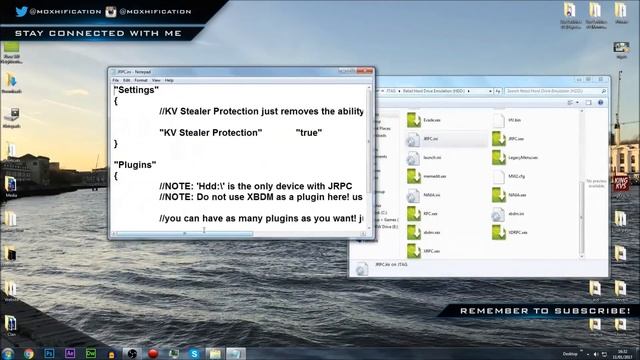Click the JRPC.ini status text in details pane
The width and height of the screenshot is (640, 360).
(391, 264)
